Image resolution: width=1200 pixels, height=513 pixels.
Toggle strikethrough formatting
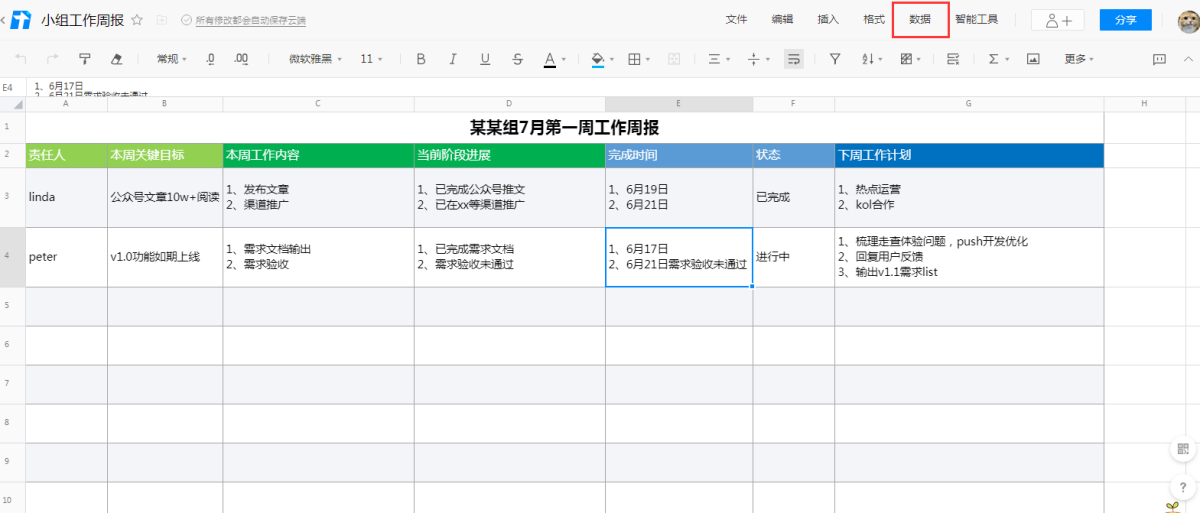(517, 59)
